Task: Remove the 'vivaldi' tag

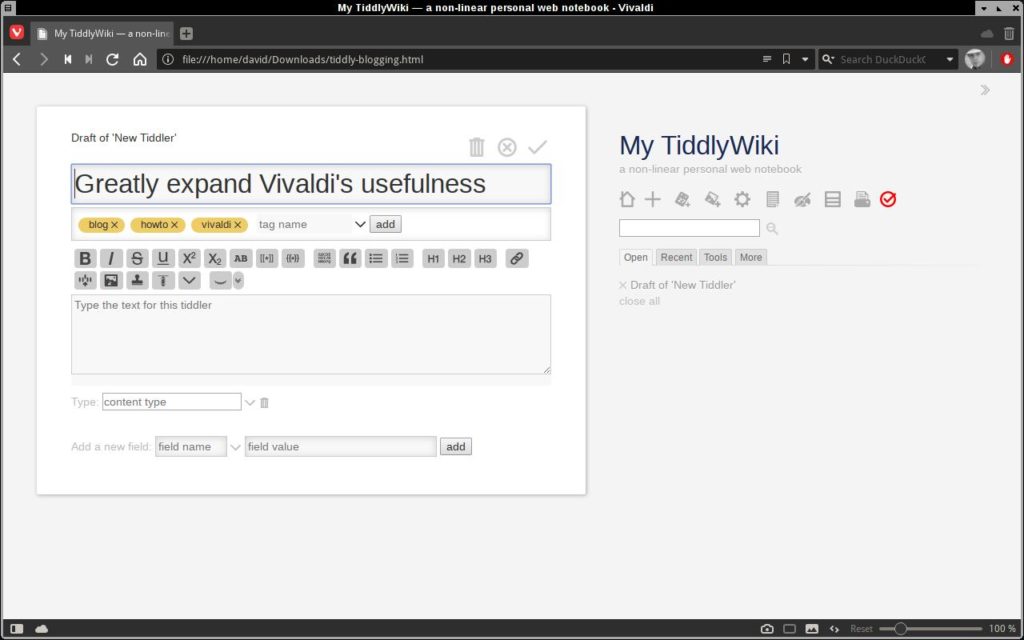Action: pos(238,225)
